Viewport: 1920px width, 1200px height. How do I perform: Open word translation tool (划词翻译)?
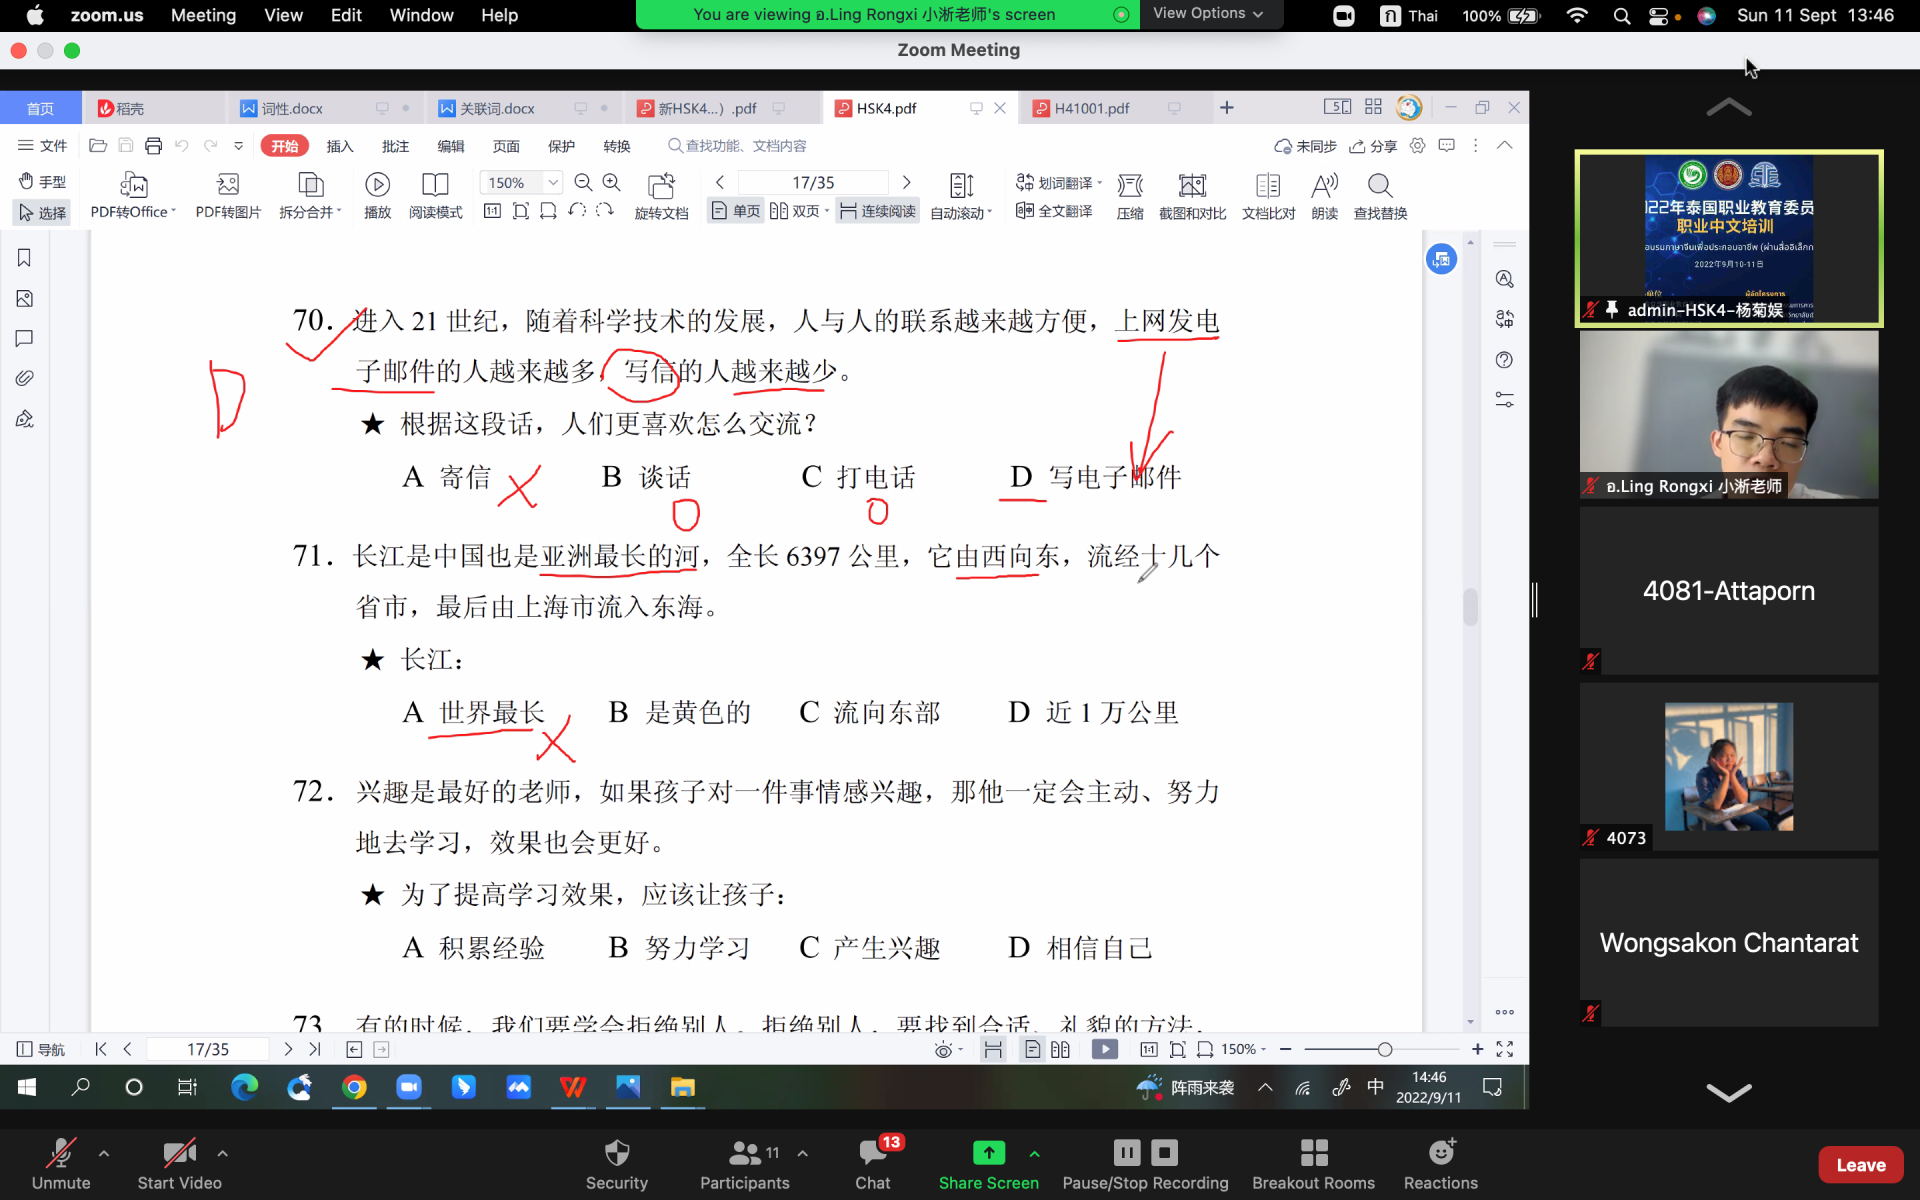tap(1059, 182)
